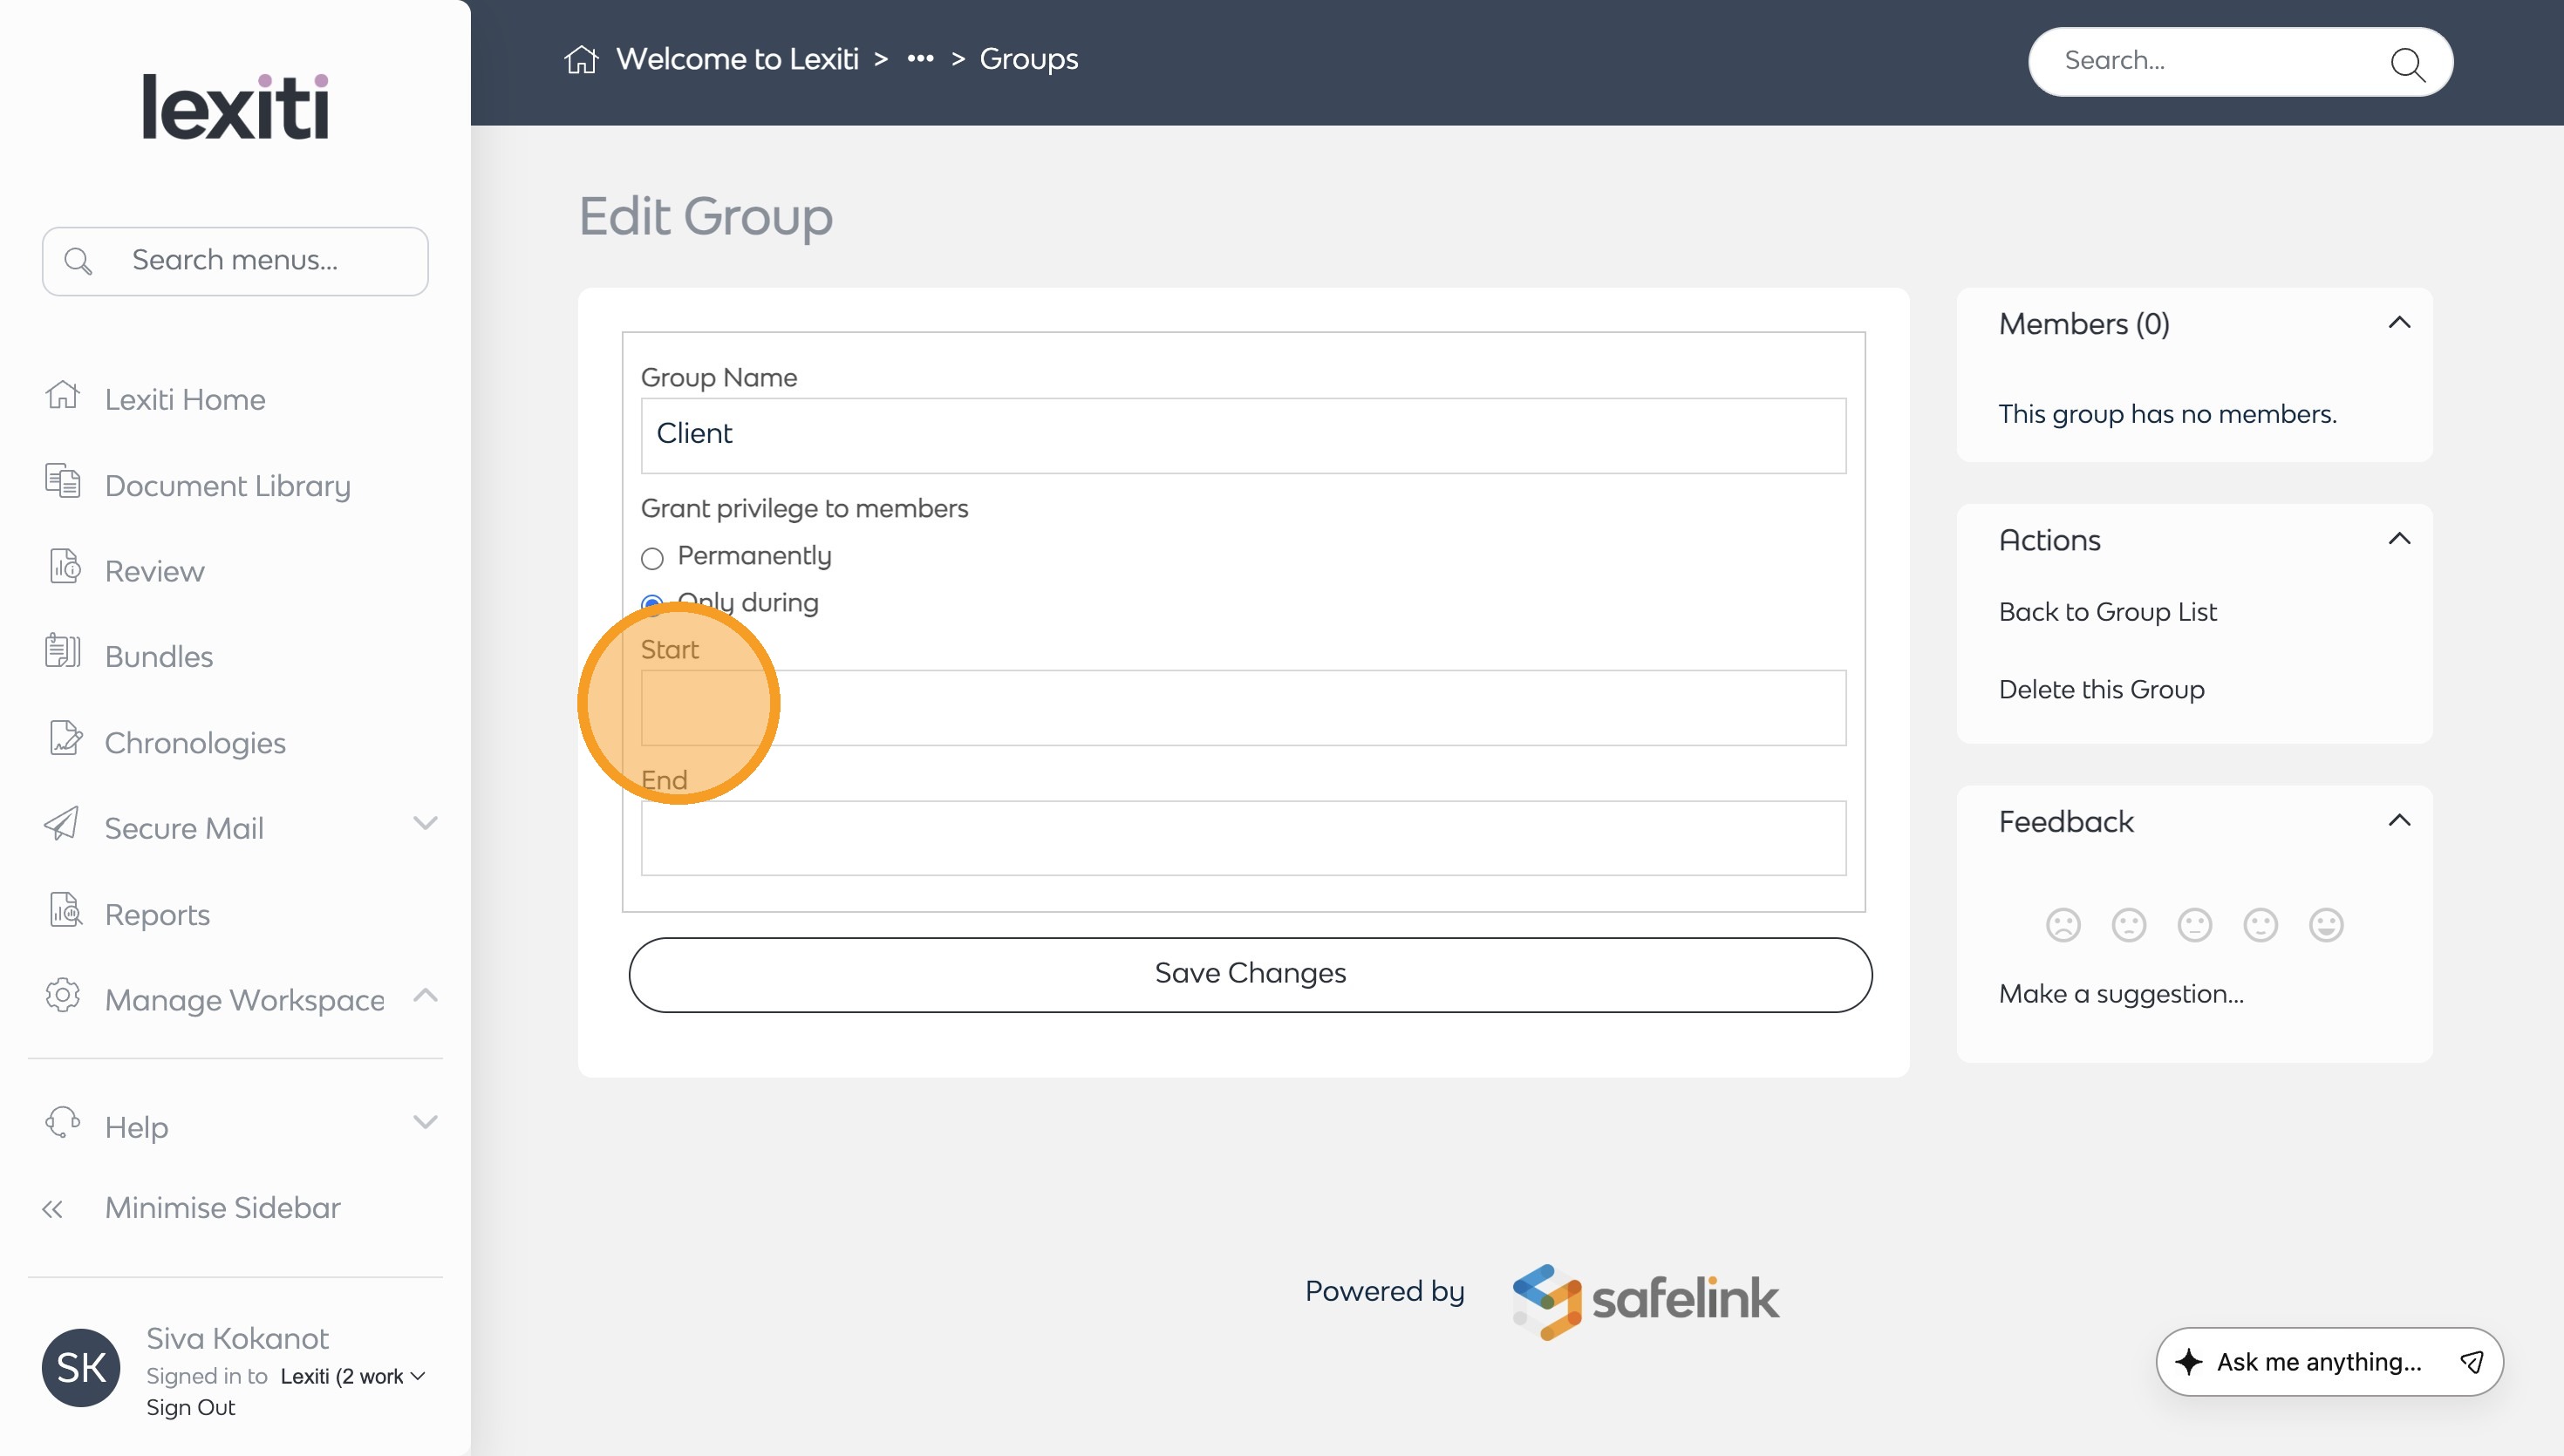Click the Group Name input field
The height and width of the screenshot is (1456, 2564).
tap(1243, 435)
